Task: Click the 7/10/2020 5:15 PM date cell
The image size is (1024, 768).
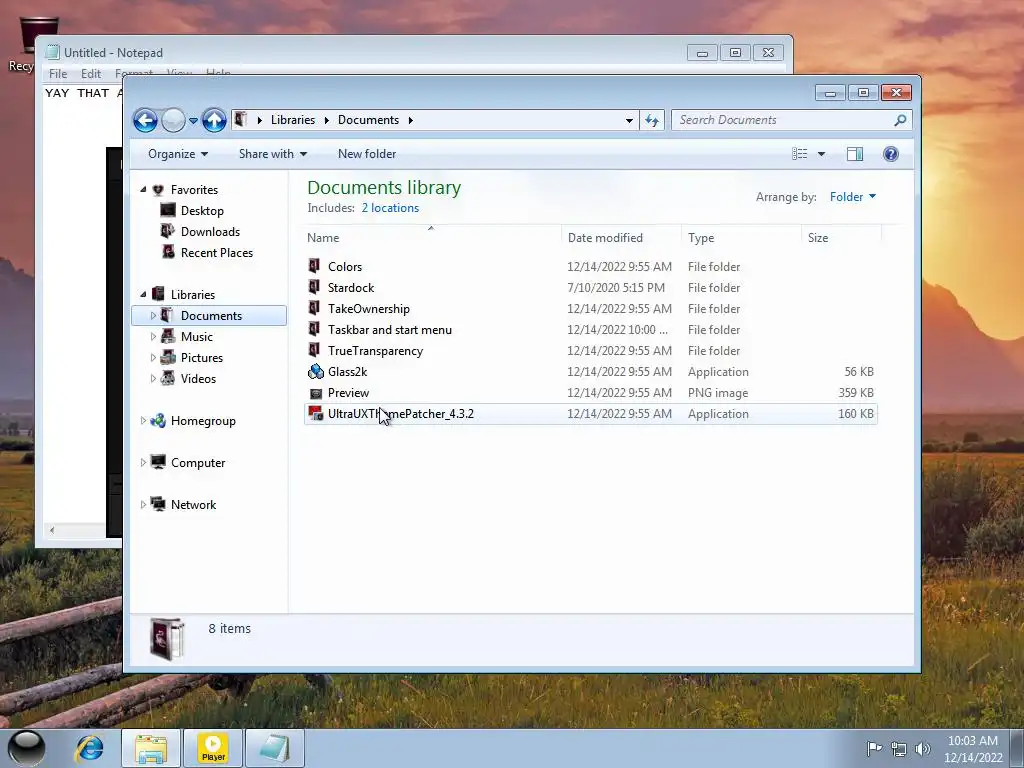Action: click(x=616, y=287)
